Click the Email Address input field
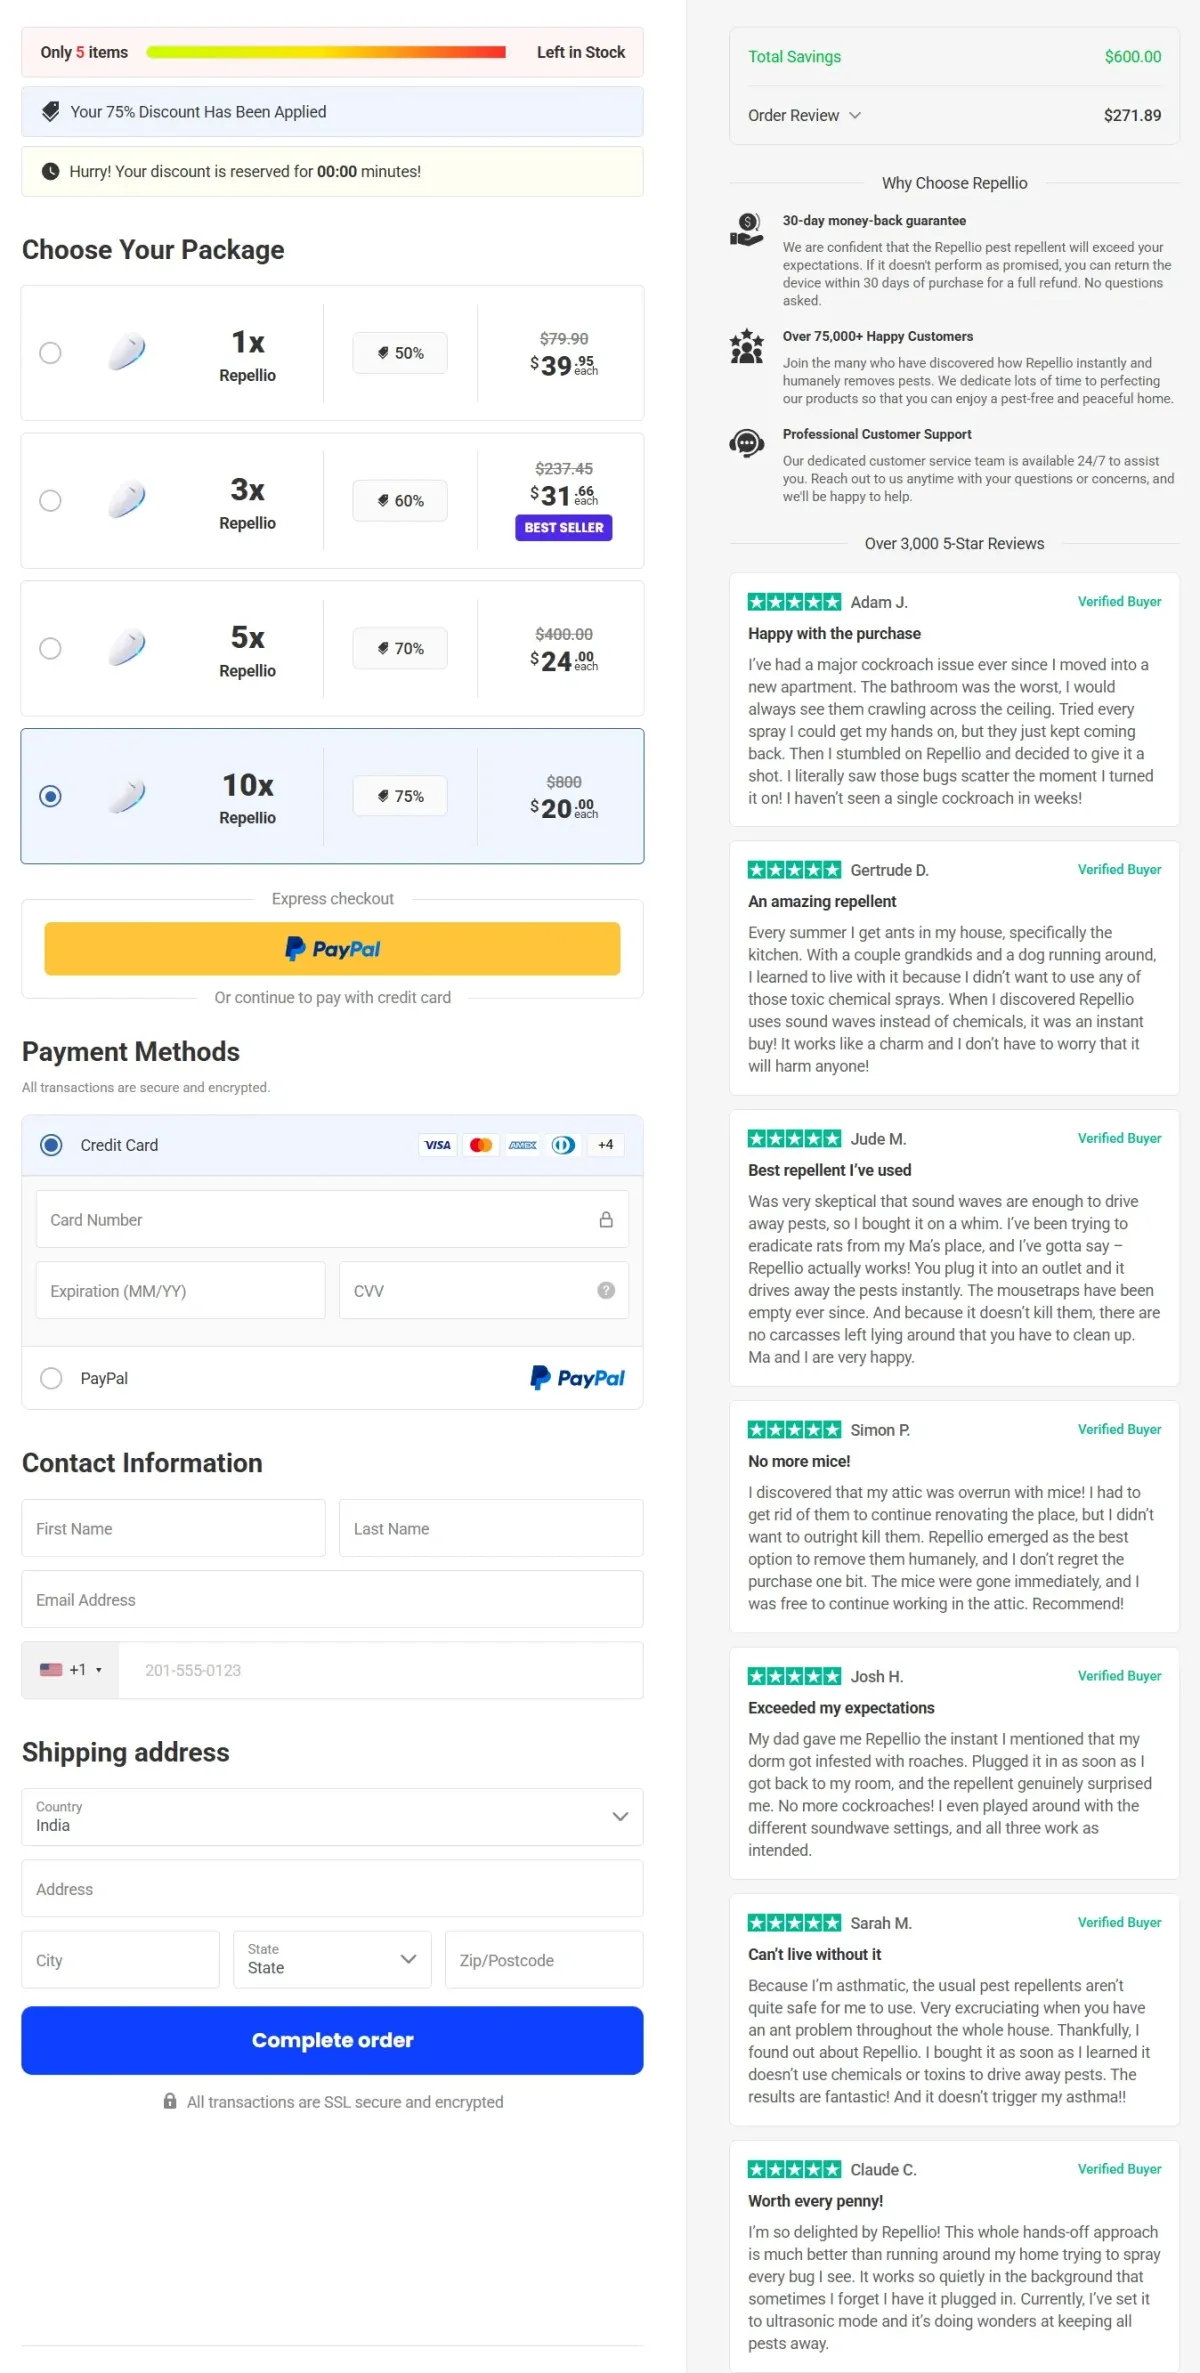 click(x=332, y=1599)
